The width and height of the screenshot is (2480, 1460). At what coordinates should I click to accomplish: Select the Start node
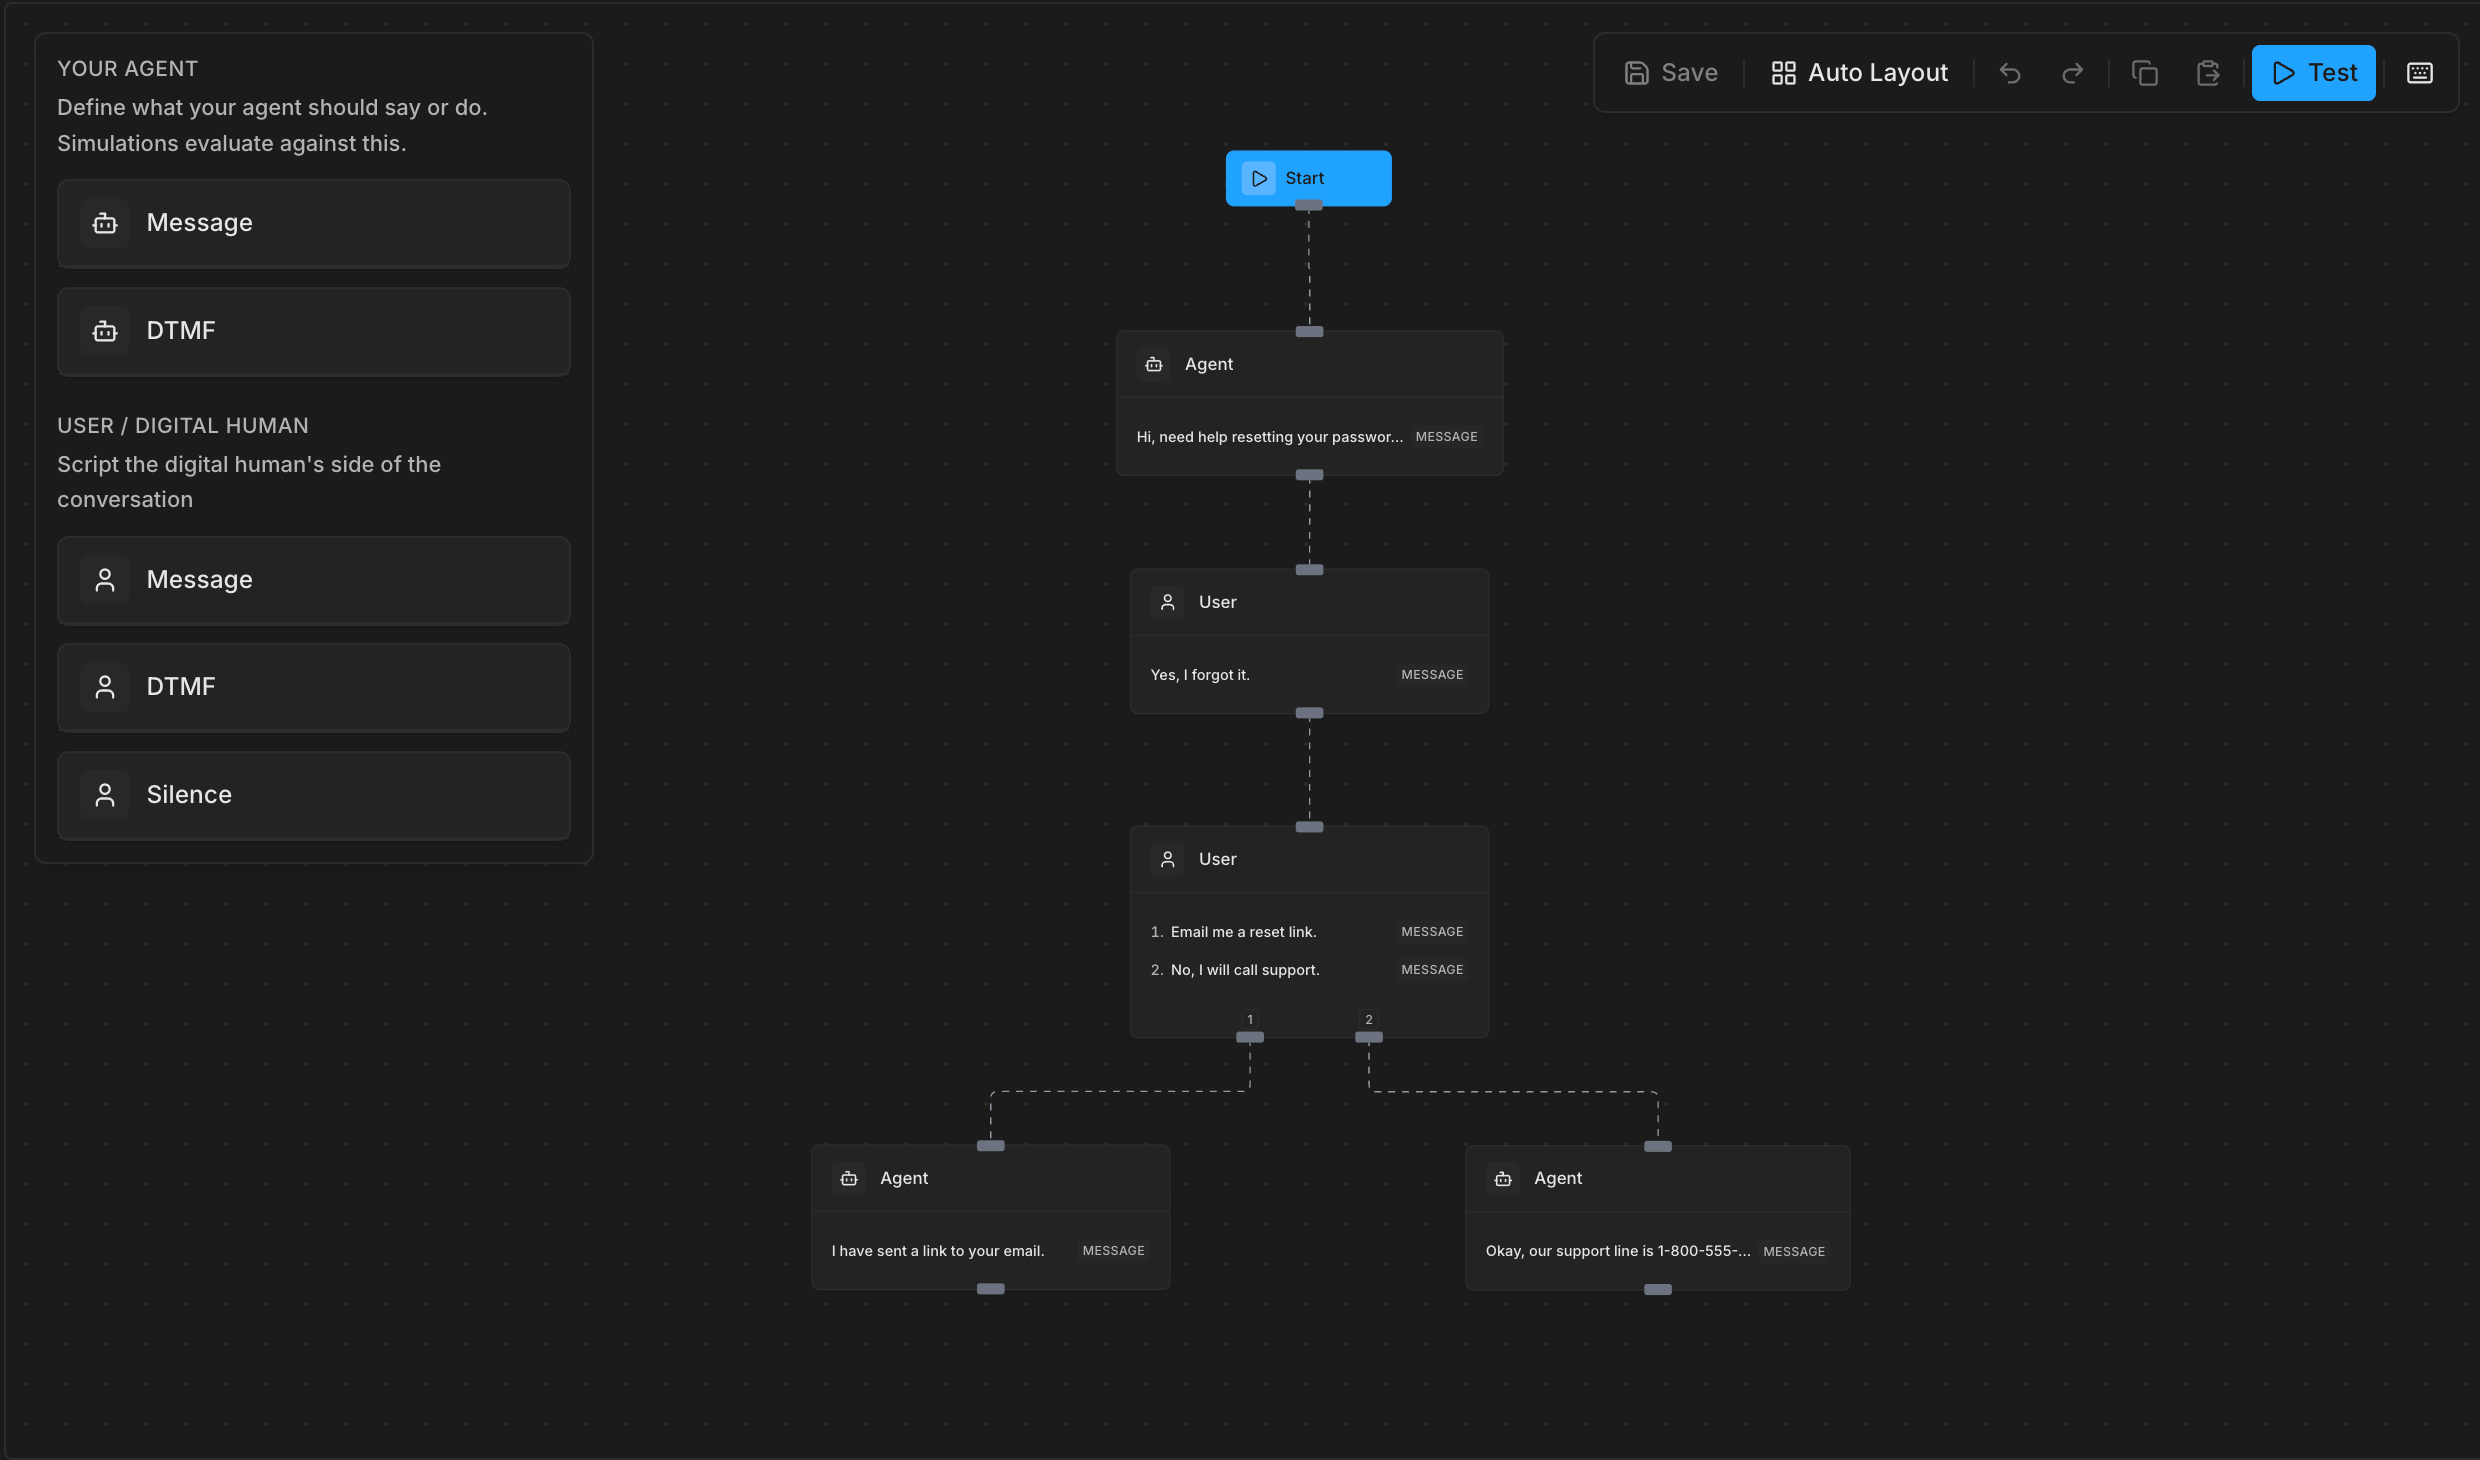1308,178
